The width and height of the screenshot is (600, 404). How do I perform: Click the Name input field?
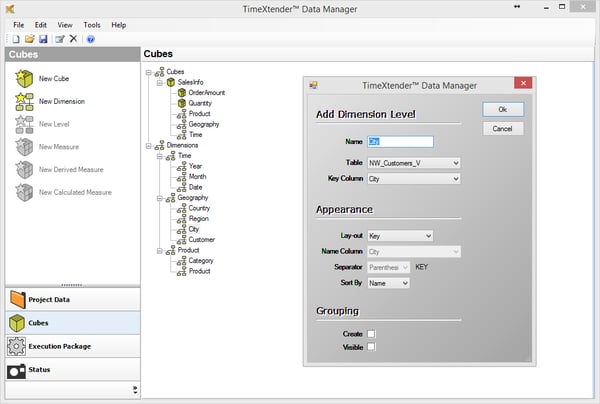pyautogui.click(x=400, y=142)
